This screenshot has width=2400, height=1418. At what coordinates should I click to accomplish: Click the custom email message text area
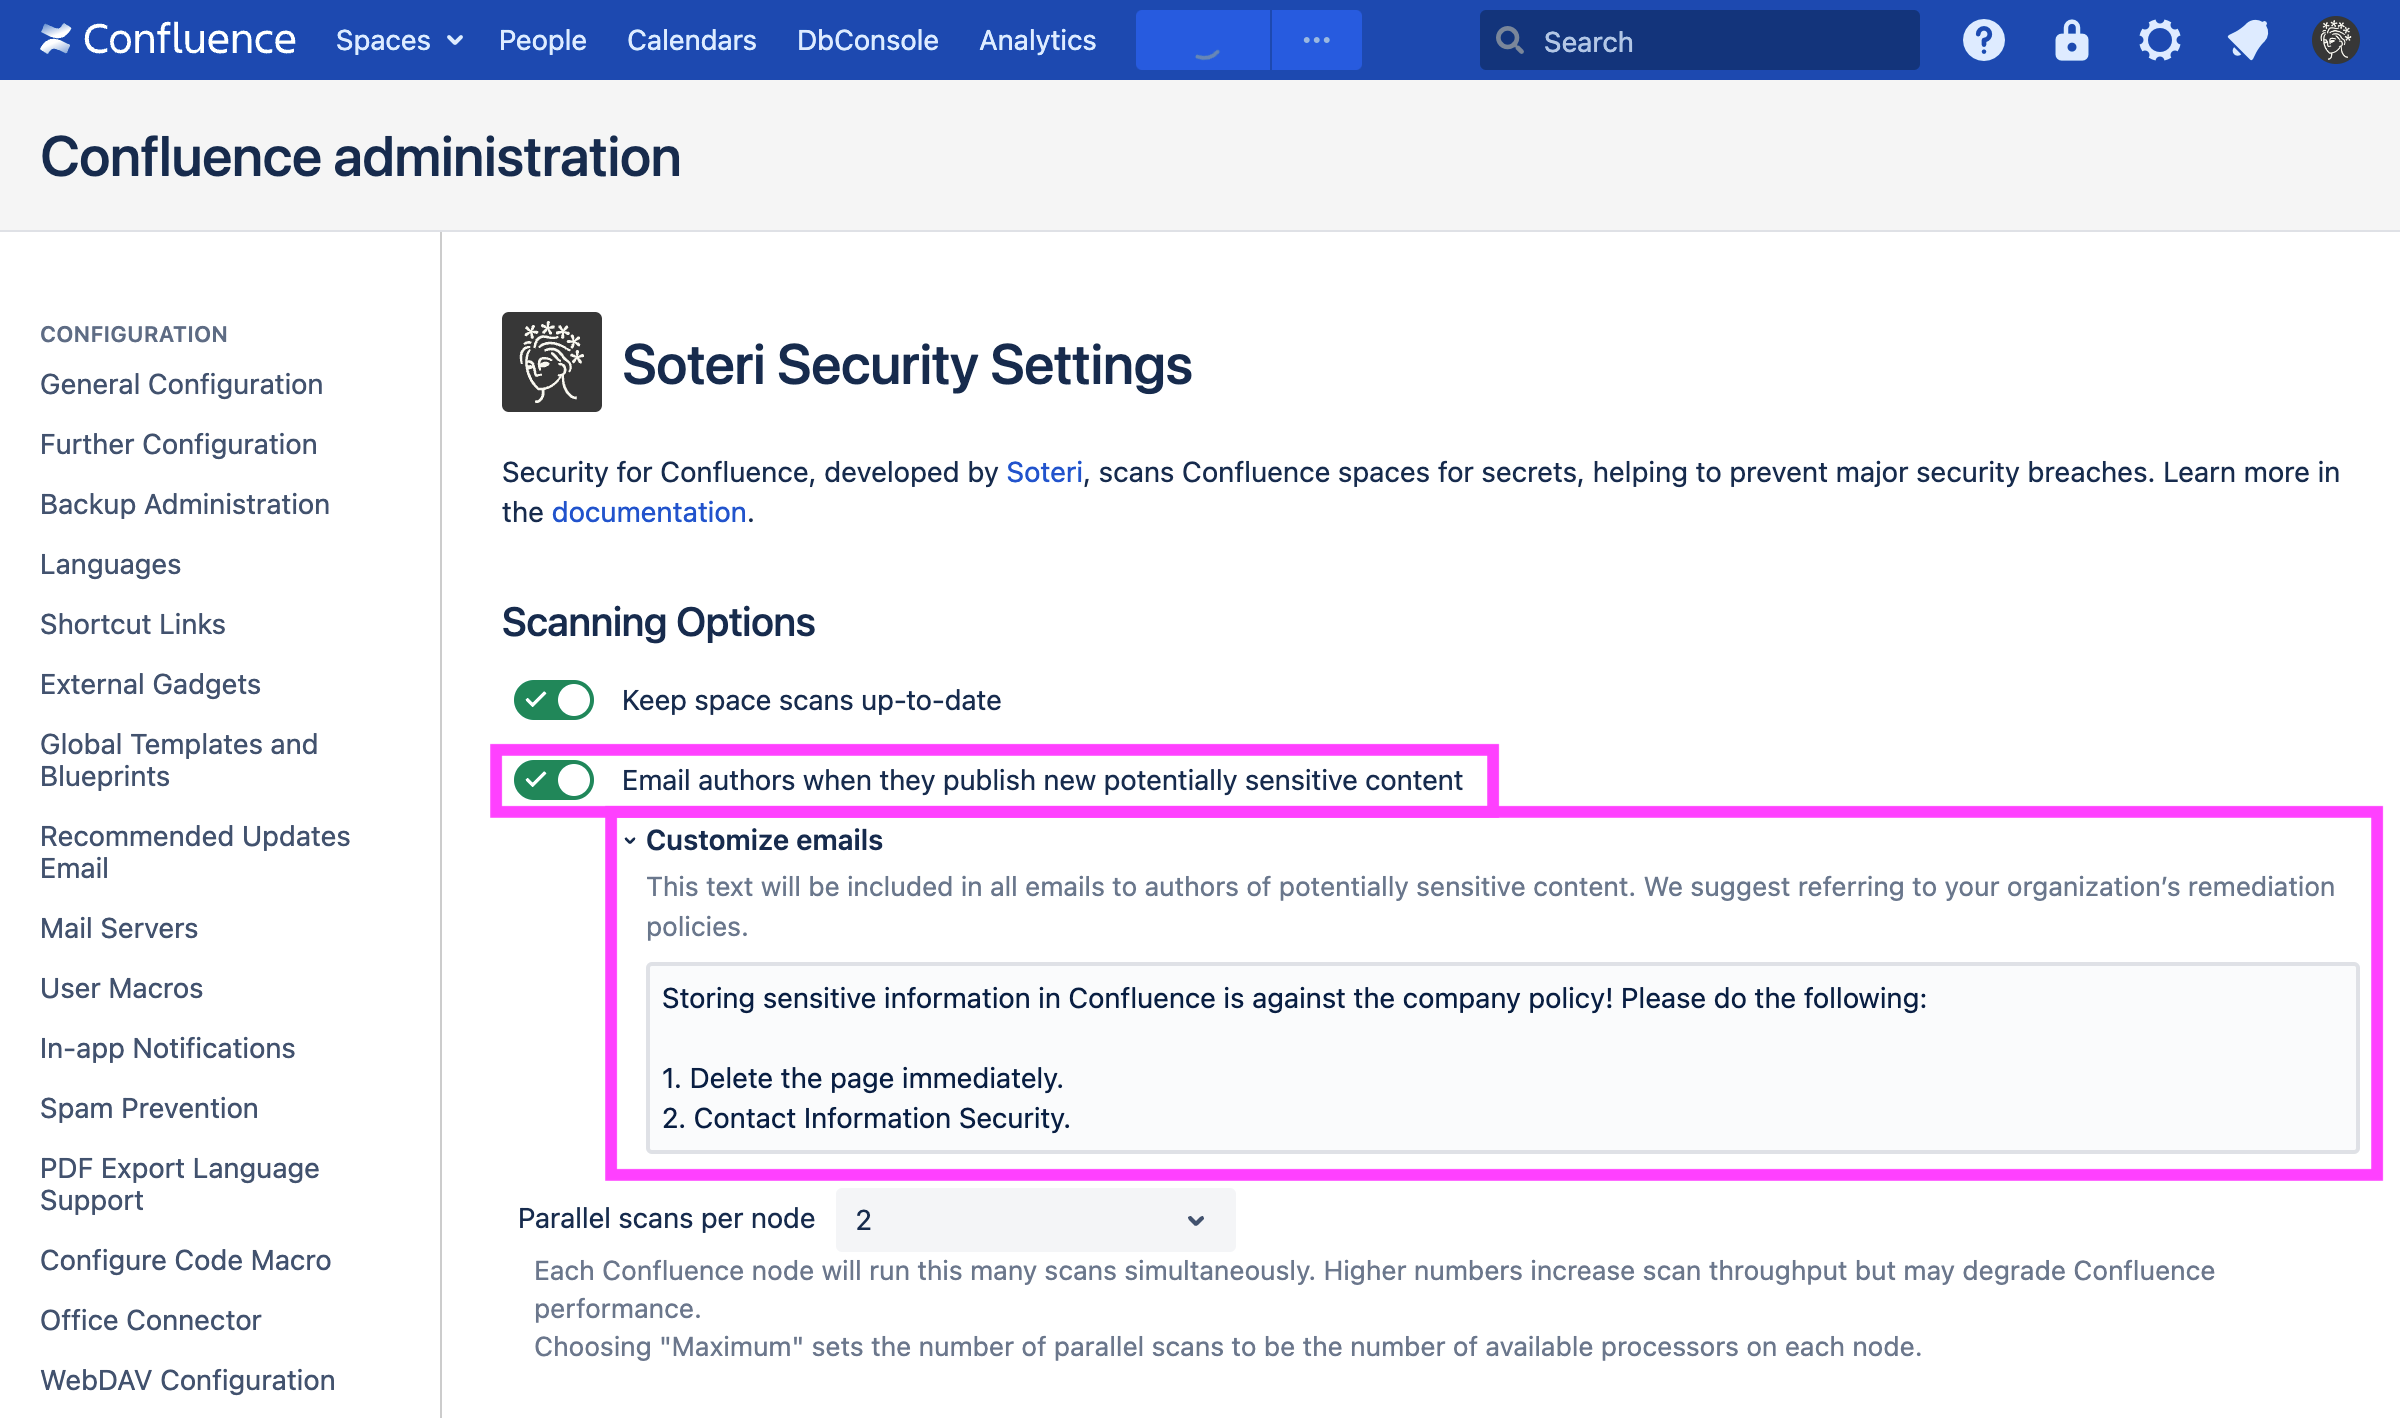[x=1502, y=1058]
